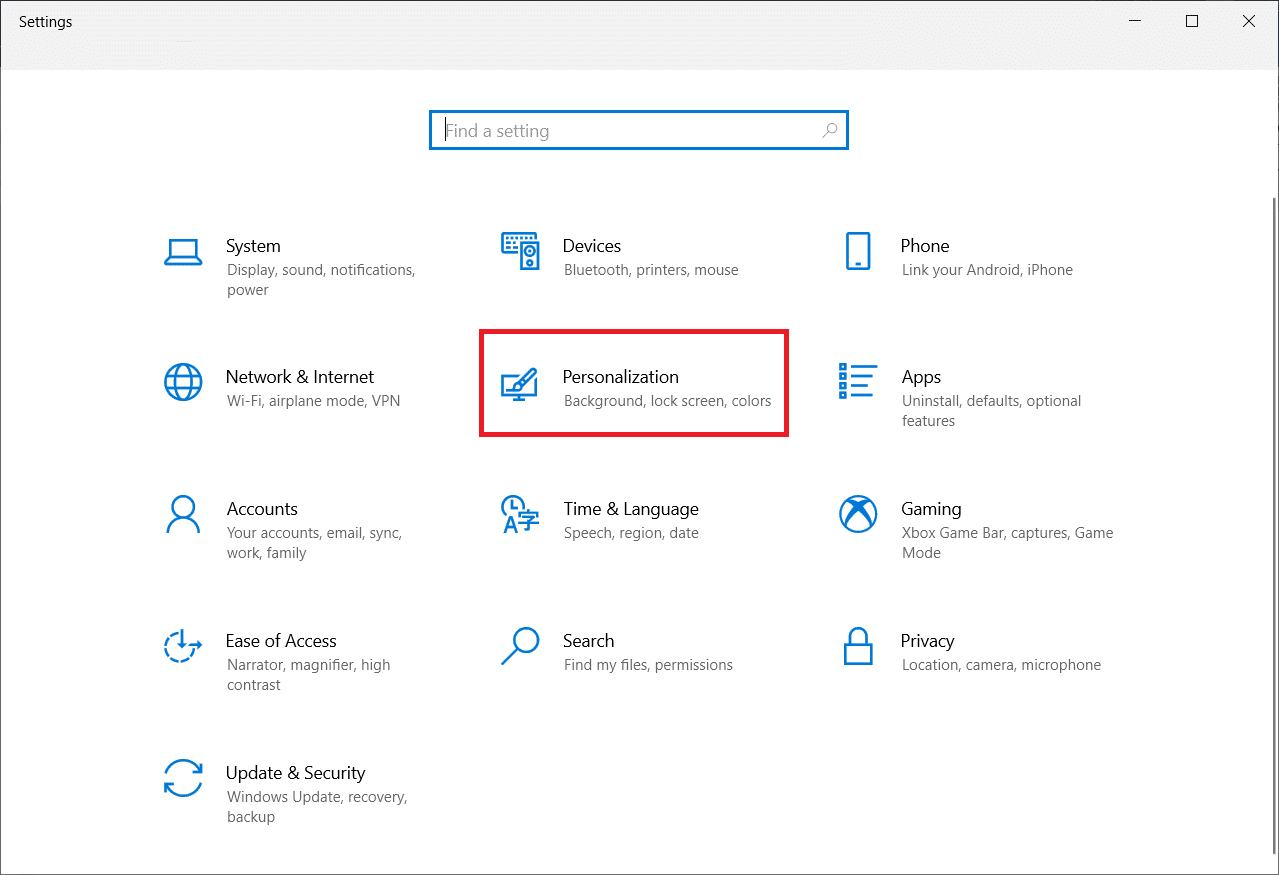This screenshot has width=1279, height=875.
Task: Open the Gaming category title
Action: pyautogui.click(x=931, y=509)
